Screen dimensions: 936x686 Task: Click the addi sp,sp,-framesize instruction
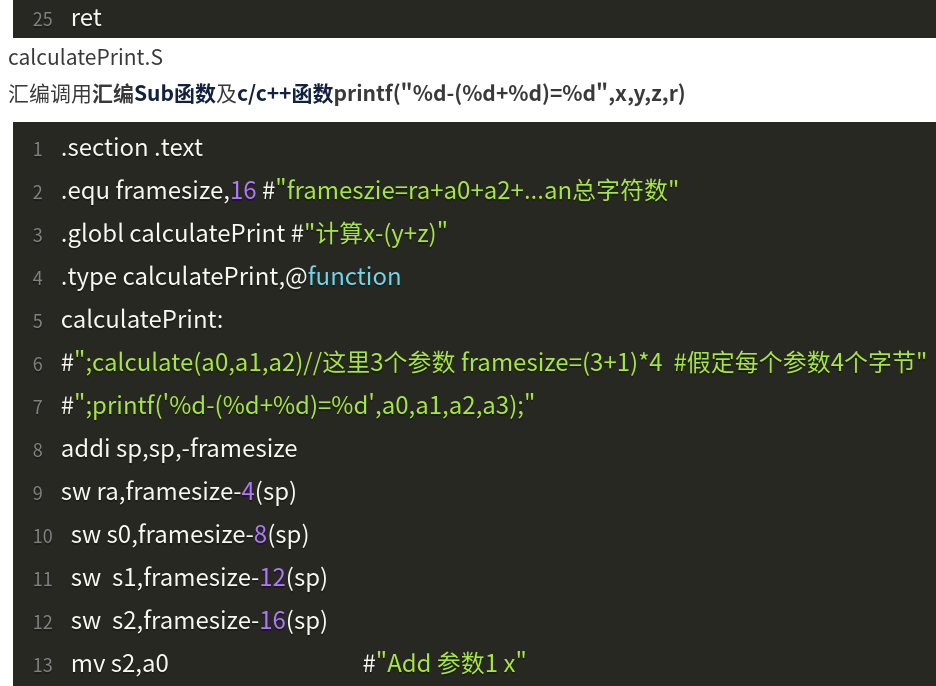click(179, 449)
